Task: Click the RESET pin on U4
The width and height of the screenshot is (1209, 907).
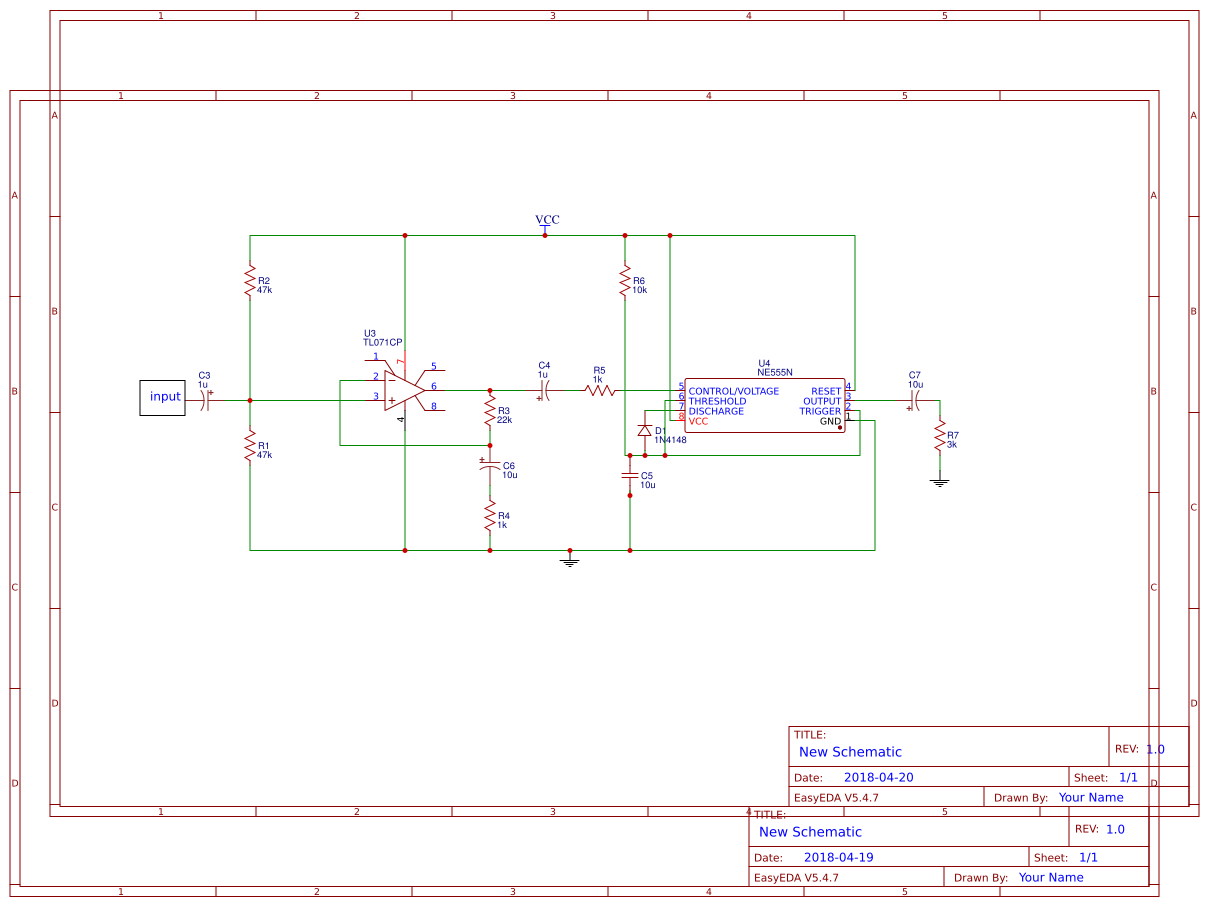Action: [x=825, y=391]
